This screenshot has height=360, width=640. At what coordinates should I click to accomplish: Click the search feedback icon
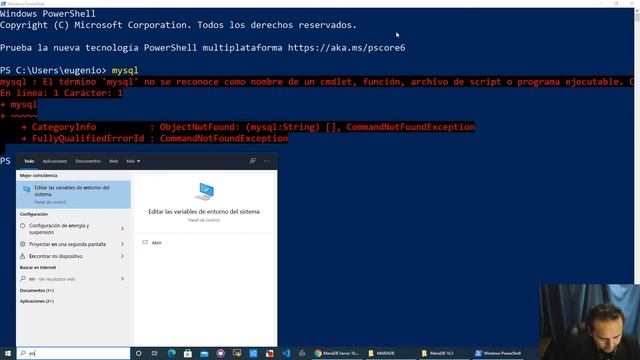click(253, 161)
